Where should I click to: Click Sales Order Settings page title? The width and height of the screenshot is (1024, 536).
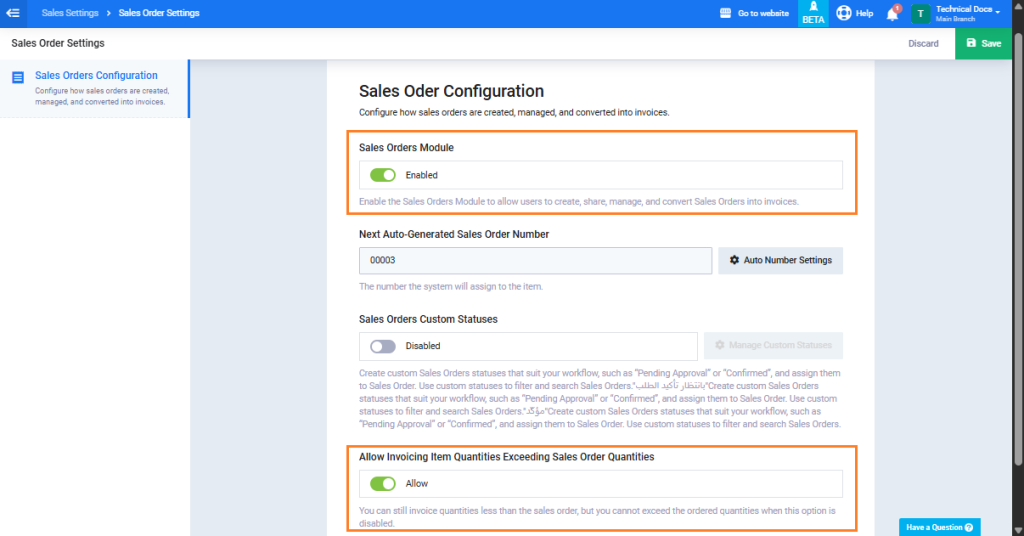57,43
